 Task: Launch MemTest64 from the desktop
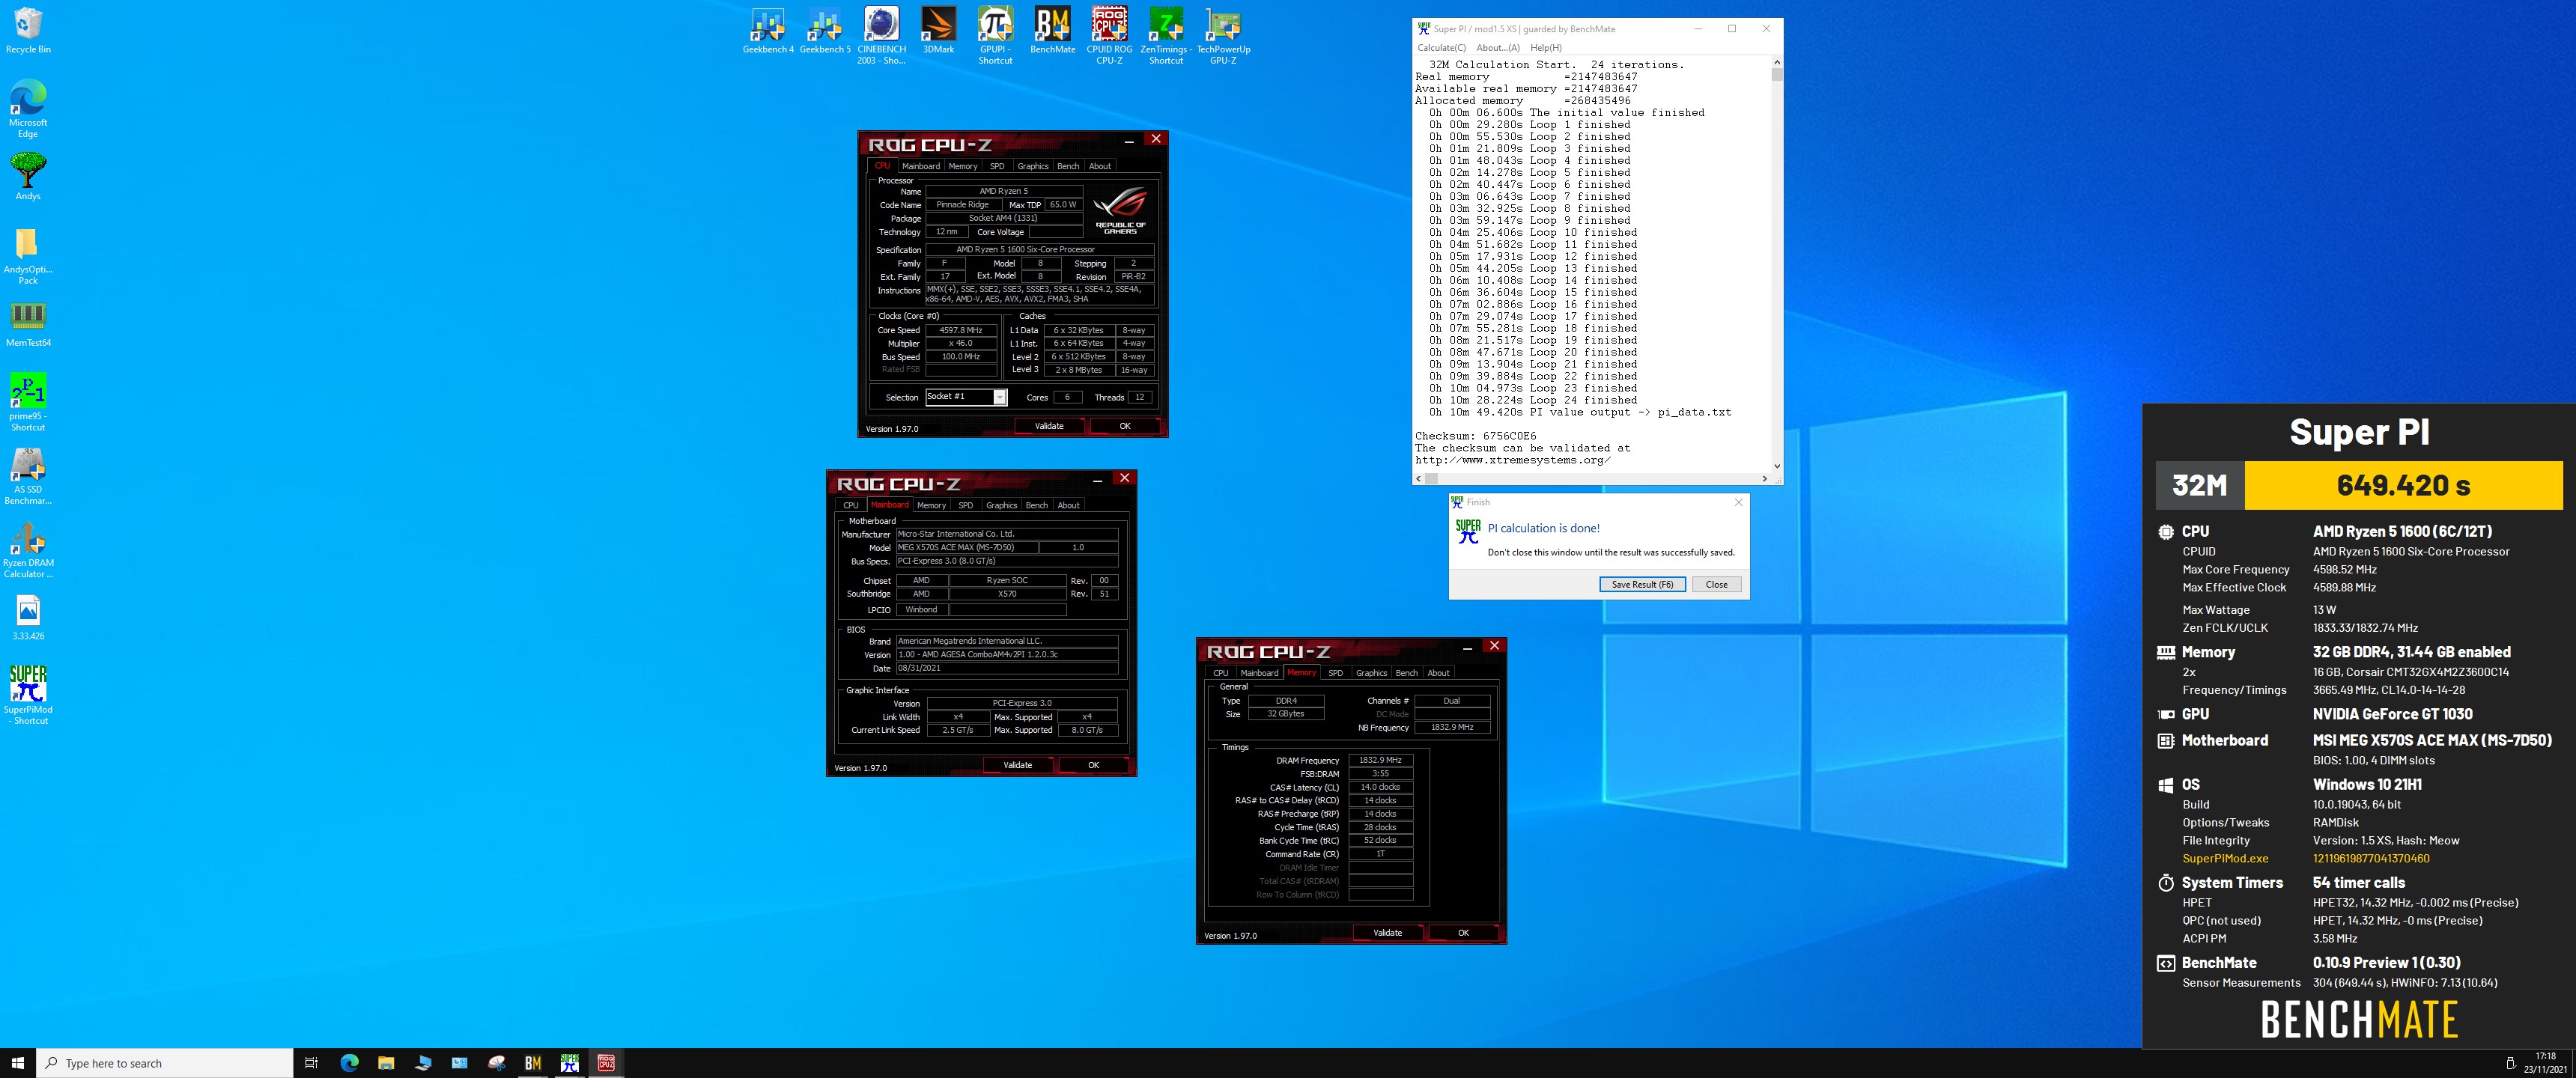(28, 324)
